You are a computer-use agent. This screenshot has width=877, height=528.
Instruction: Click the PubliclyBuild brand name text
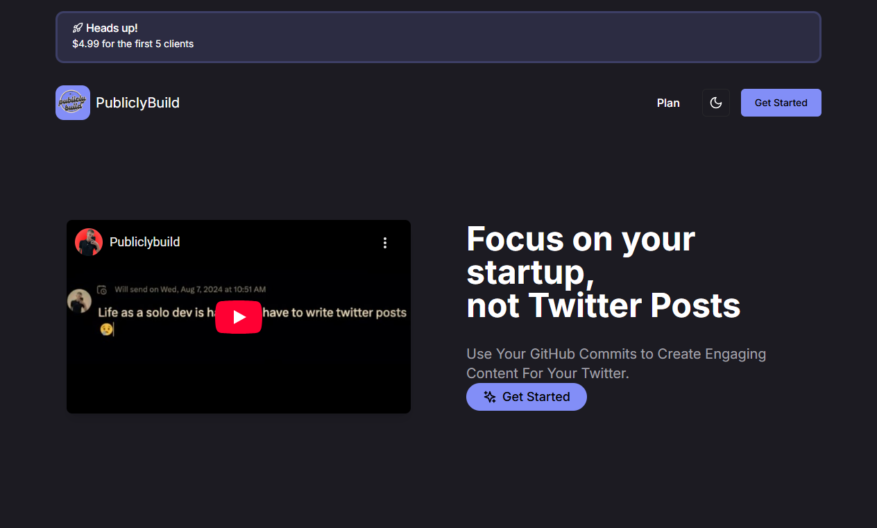[138, 103]
